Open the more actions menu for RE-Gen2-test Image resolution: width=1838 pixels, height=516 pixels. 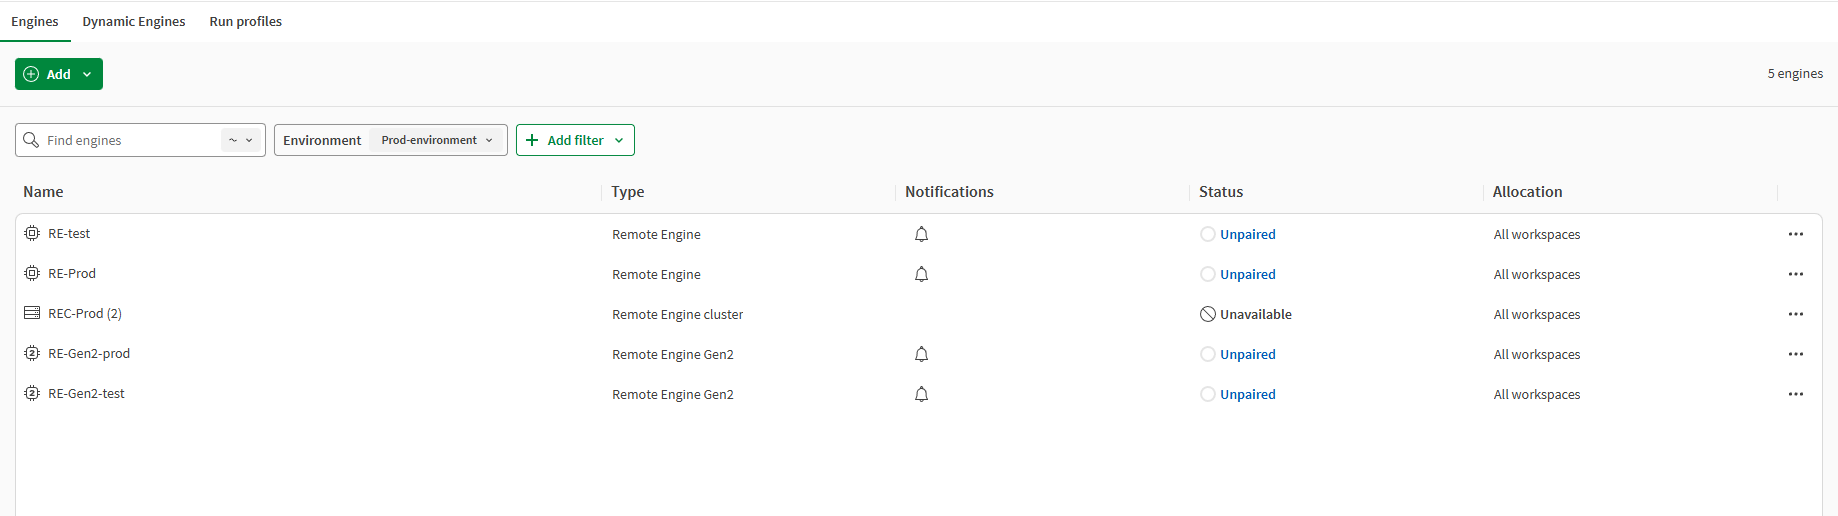click(1795, 394)
